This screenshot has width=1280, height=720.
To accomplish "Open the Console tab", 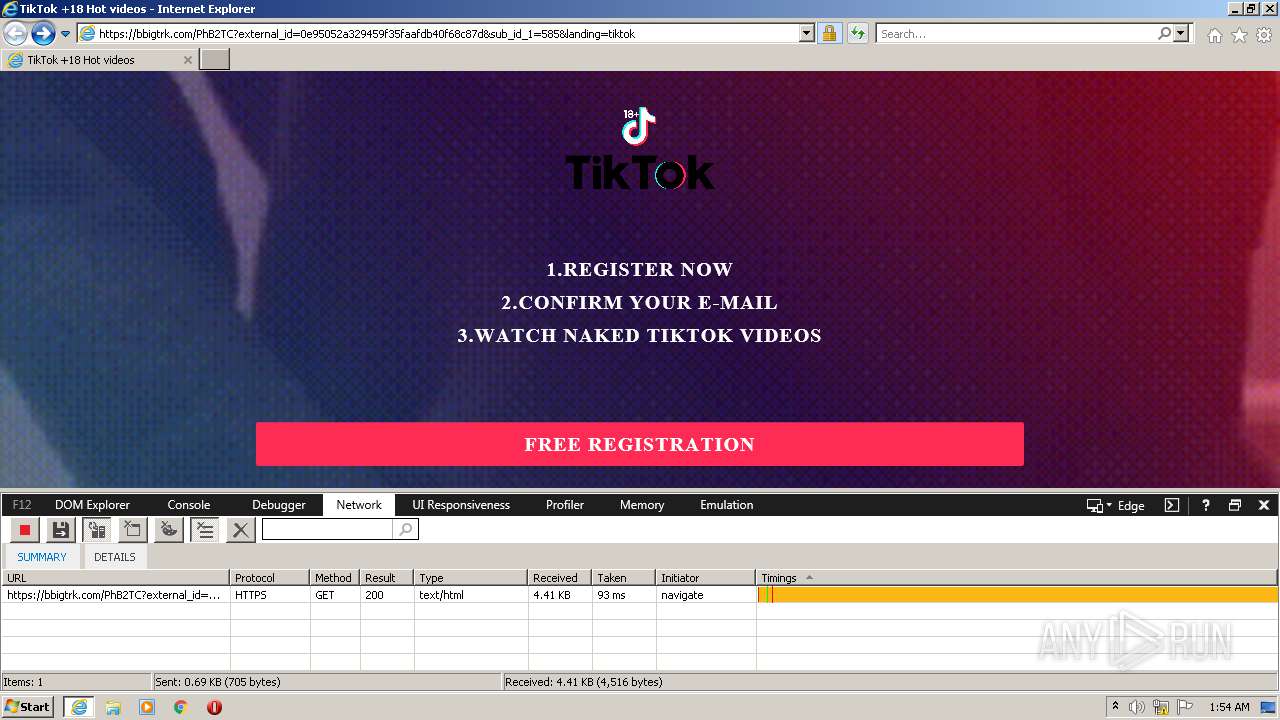I will pos(189,505).
